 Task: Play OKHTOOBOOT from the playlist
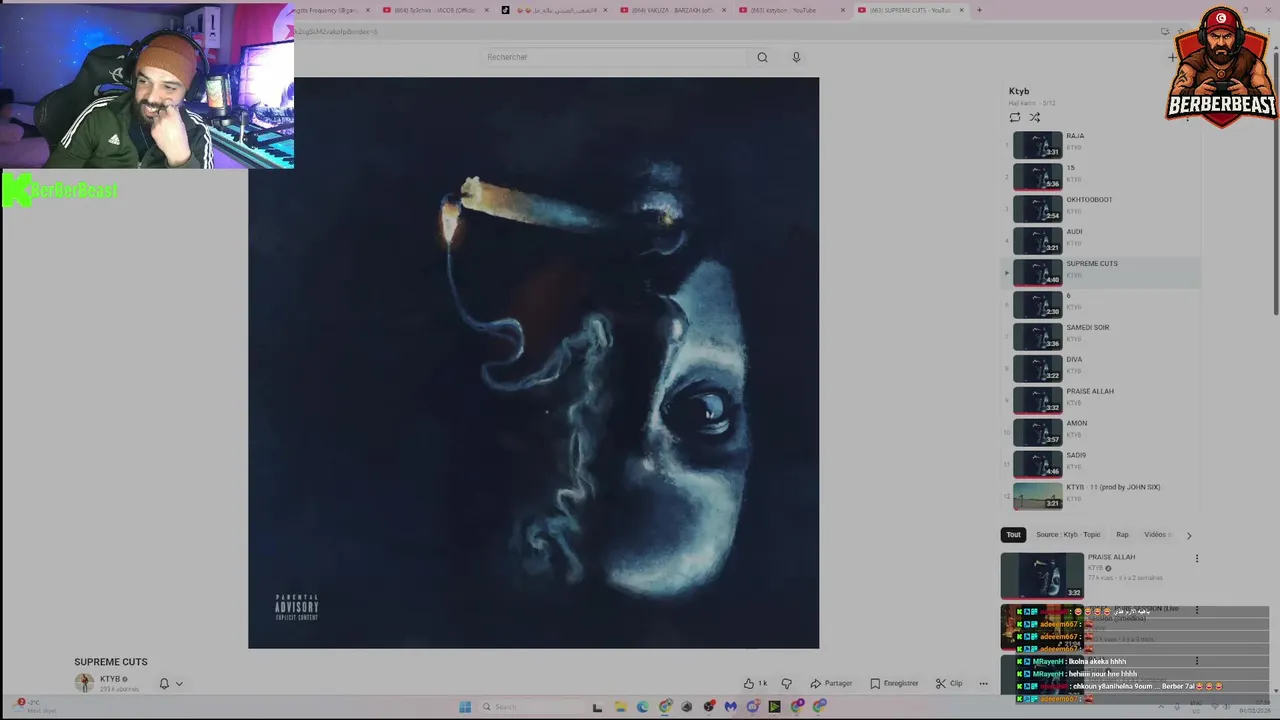click(x=1100, y=209)
